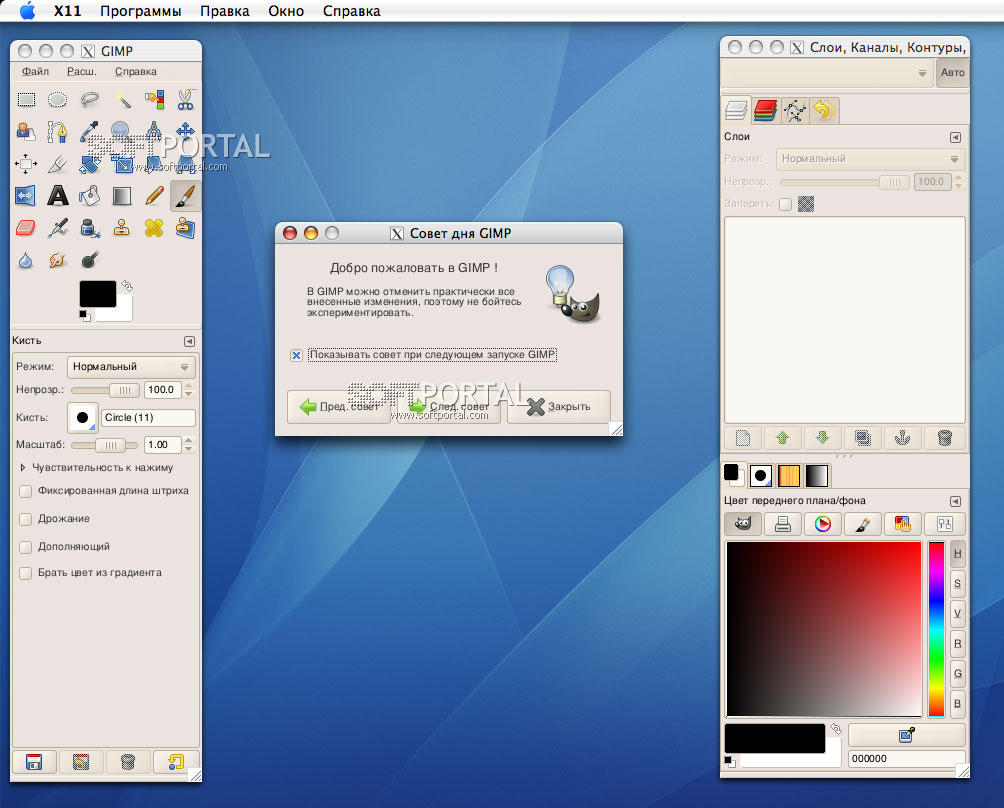Click the Закрыть button

point(558,406)
